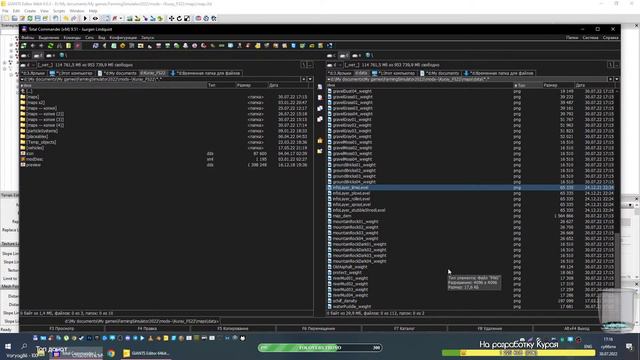The width and height of the screenshot is (640, 360).
Task: Click Alt+F4 Выход button
Action: click(576, 328)
